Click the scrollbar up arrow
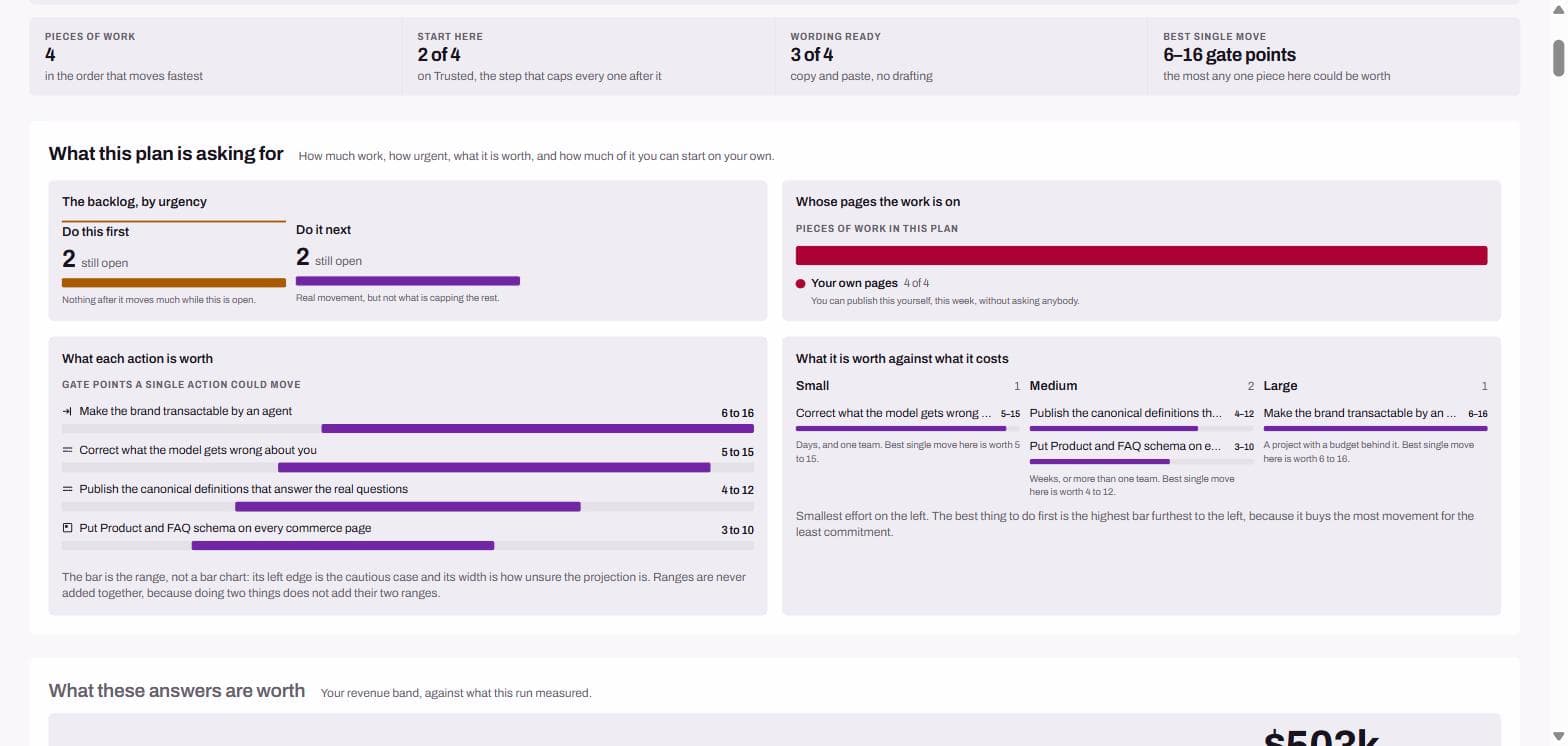 [x=1557, y=8]
